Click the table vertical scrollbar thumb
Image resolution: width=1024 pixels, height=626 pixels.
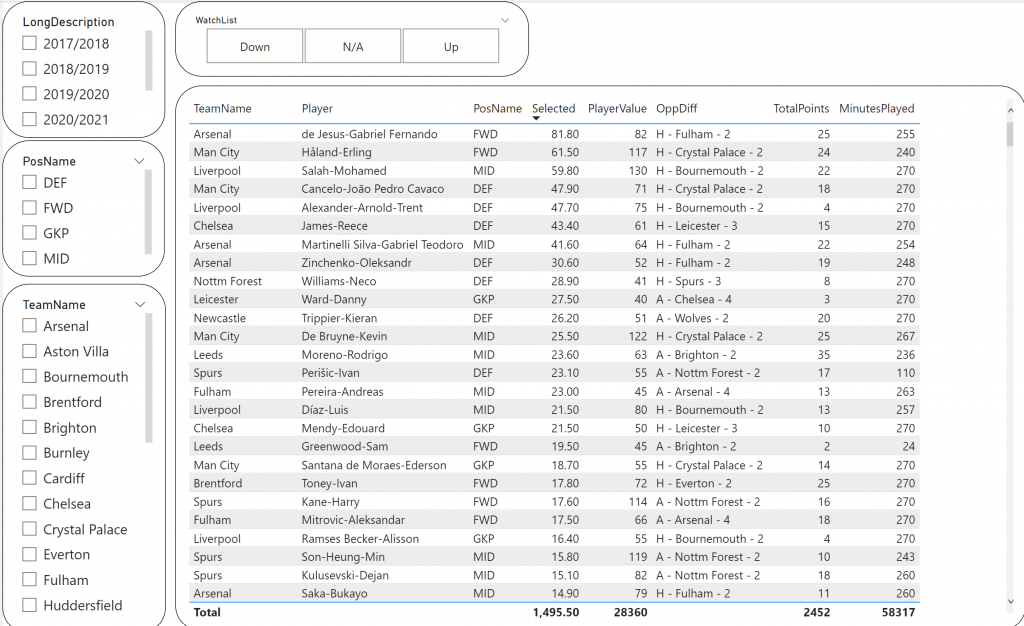click(x=1010, y=134)
